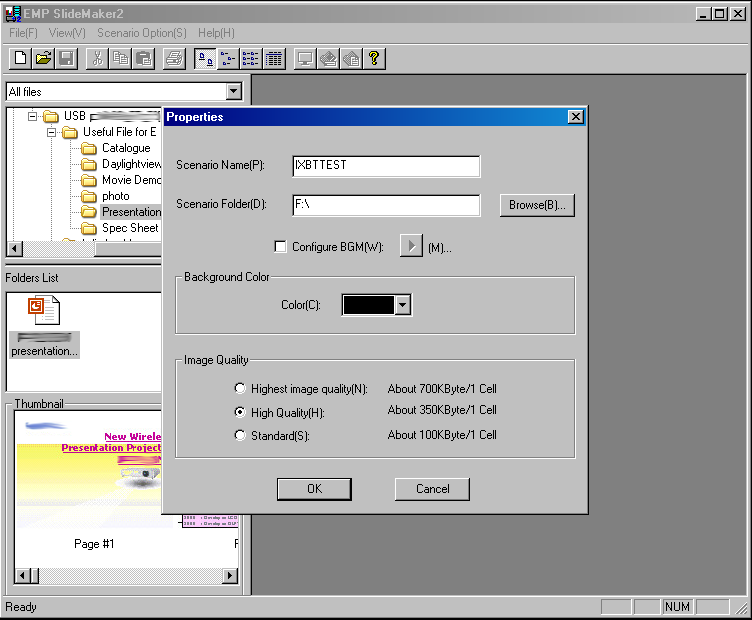Click the Cut scissors toolbar icon
Viewport: 752px width, 620px height.
[x=97, y=59]
